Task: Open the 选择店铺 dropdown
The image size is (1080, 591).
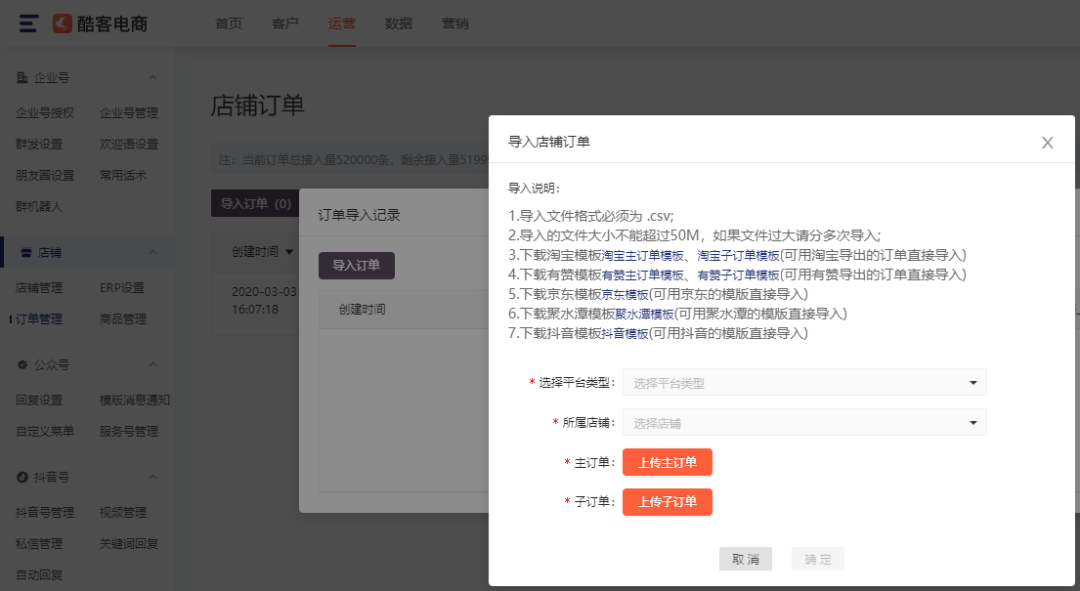Action: (x=804, y=422)
